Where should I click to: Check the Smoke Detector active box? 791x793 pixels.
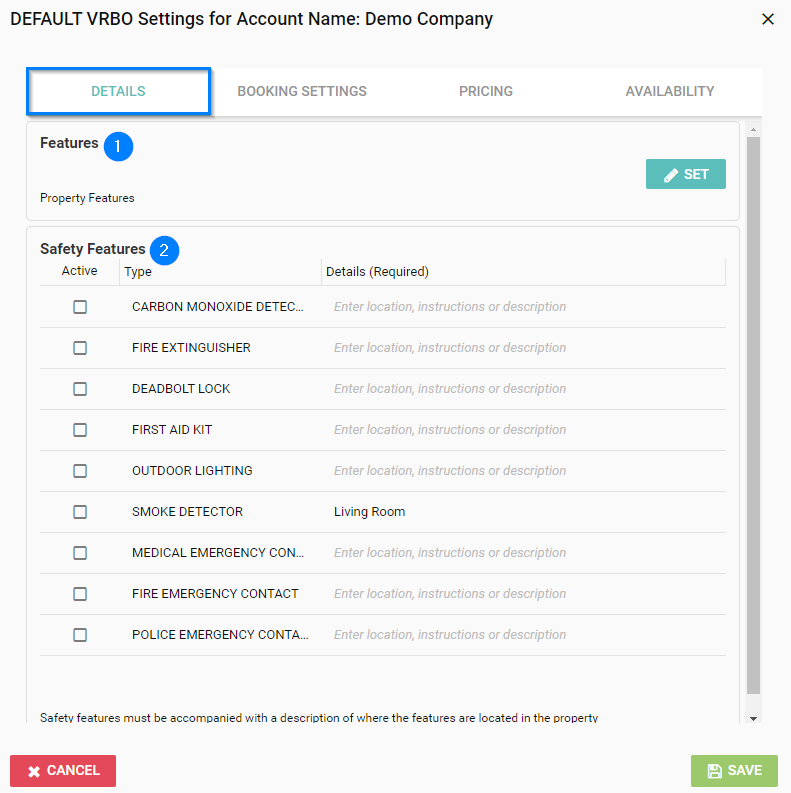pos(80,512)
